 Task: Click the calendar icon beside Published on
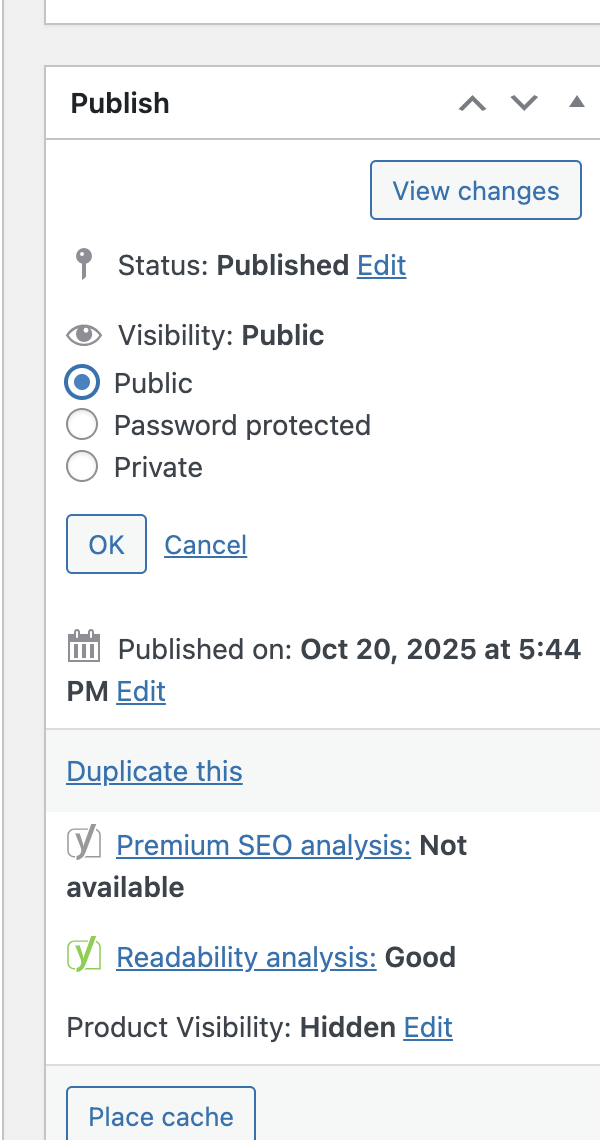click(84, 647)
